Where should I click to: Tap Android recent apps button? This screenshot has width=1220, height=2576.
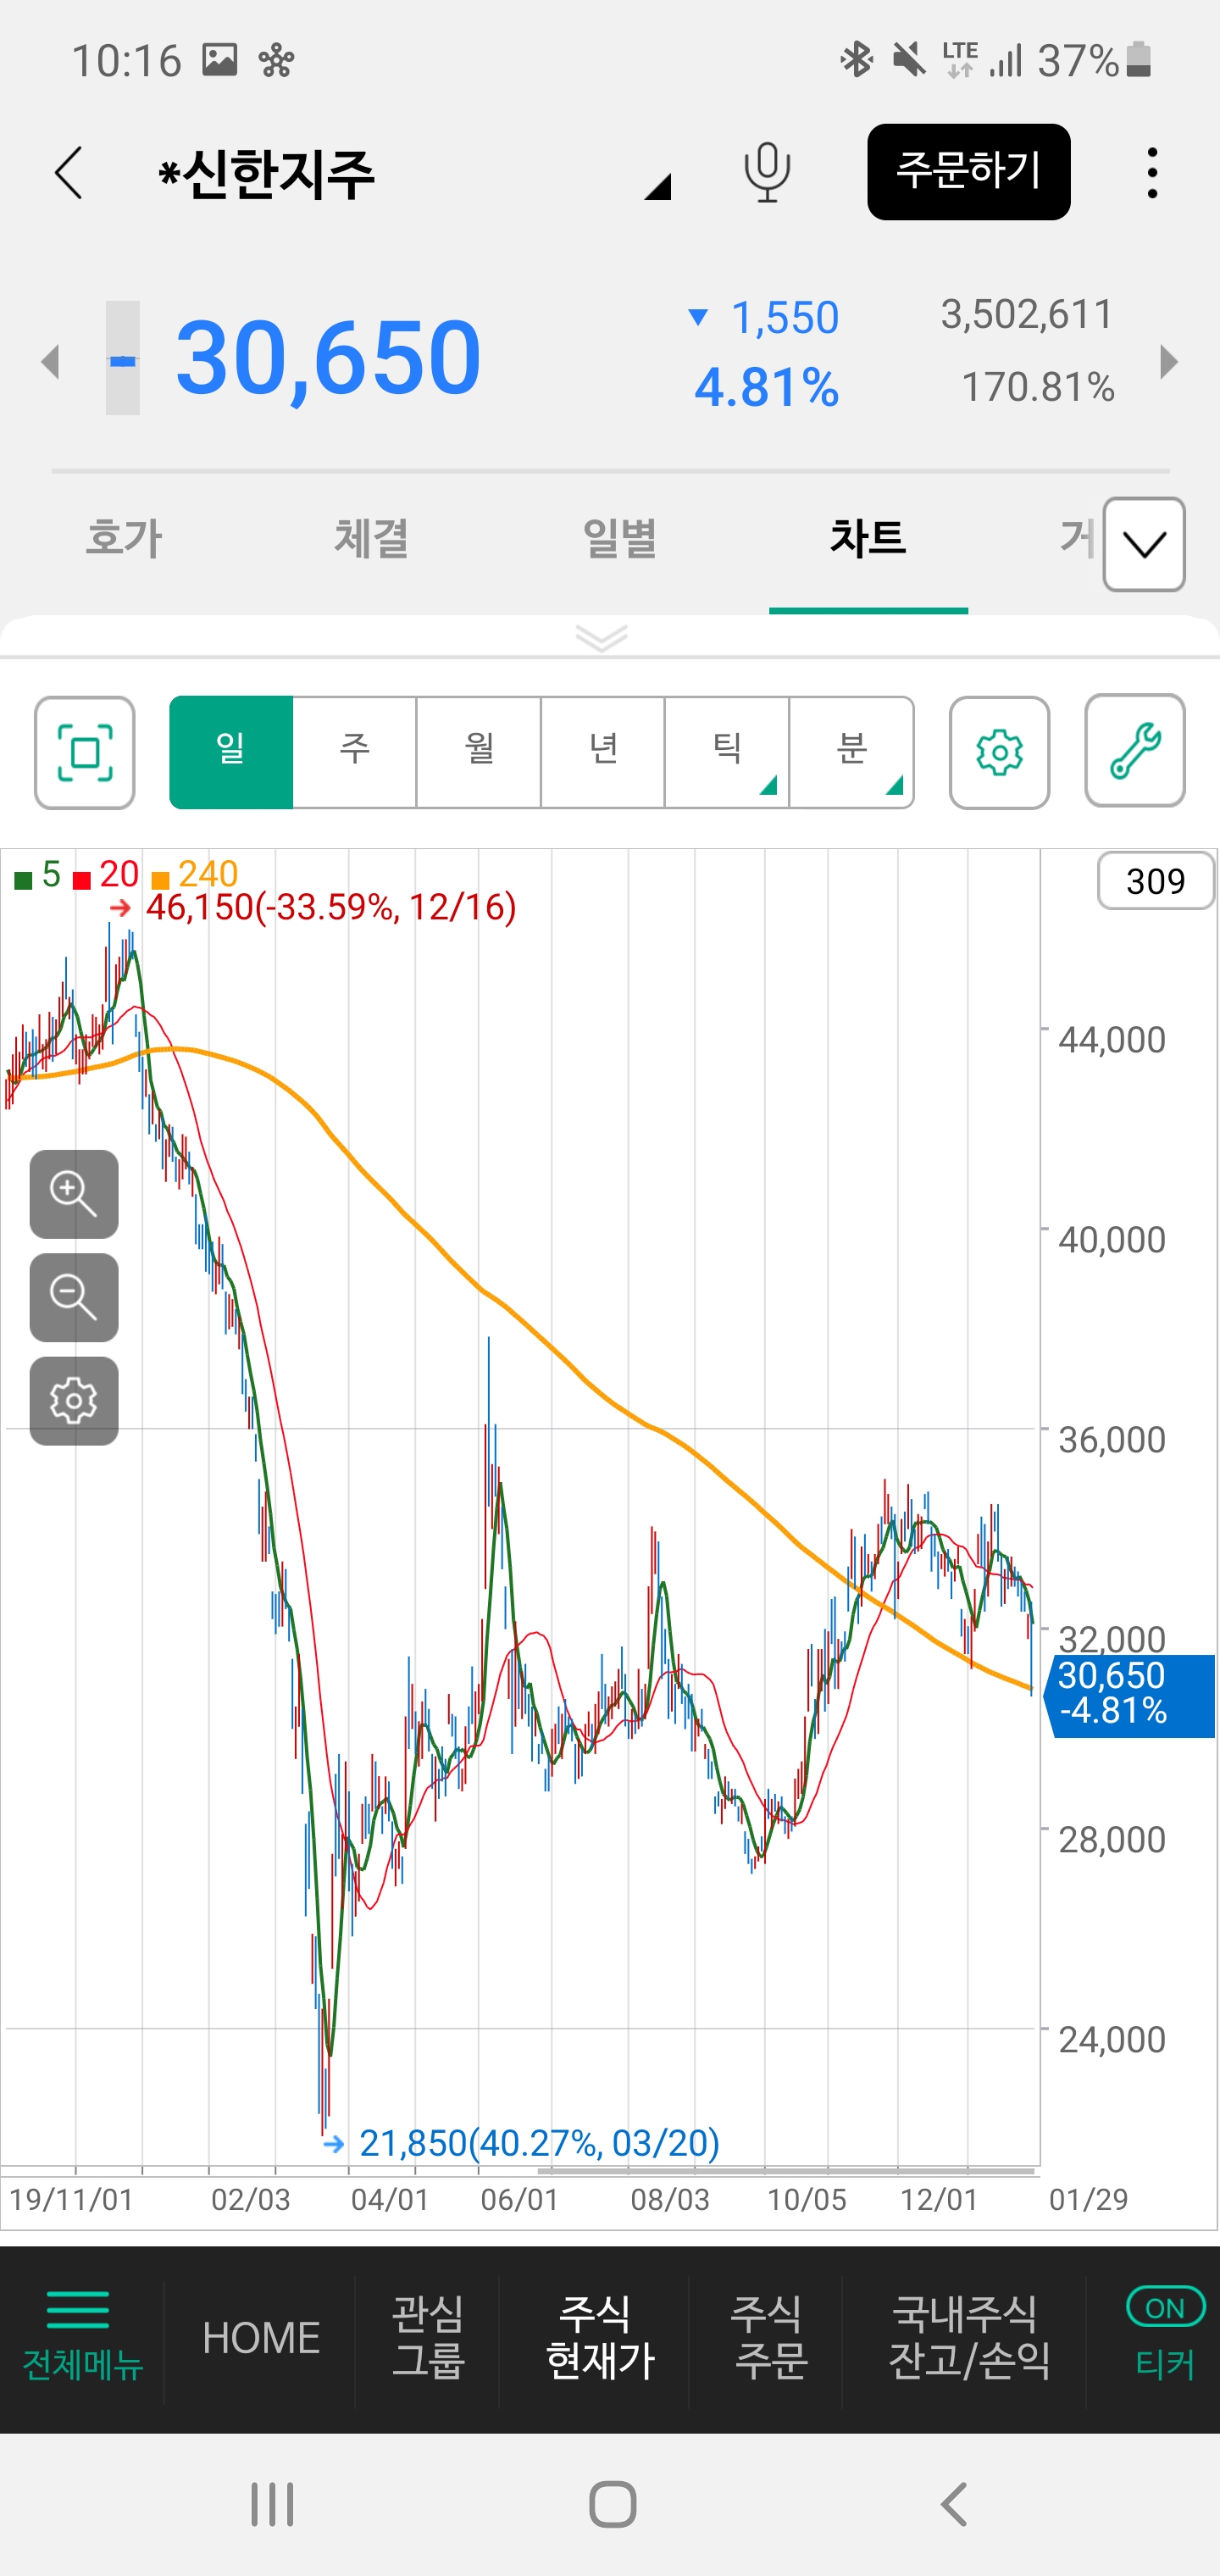tap(272, 2504)
